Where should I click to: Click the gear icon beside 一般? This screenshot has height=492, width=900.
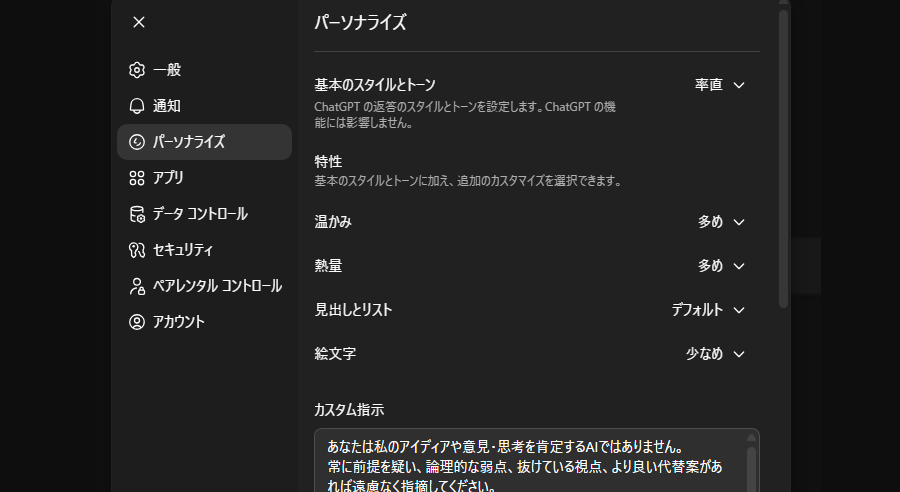click(x=137, y=70)
